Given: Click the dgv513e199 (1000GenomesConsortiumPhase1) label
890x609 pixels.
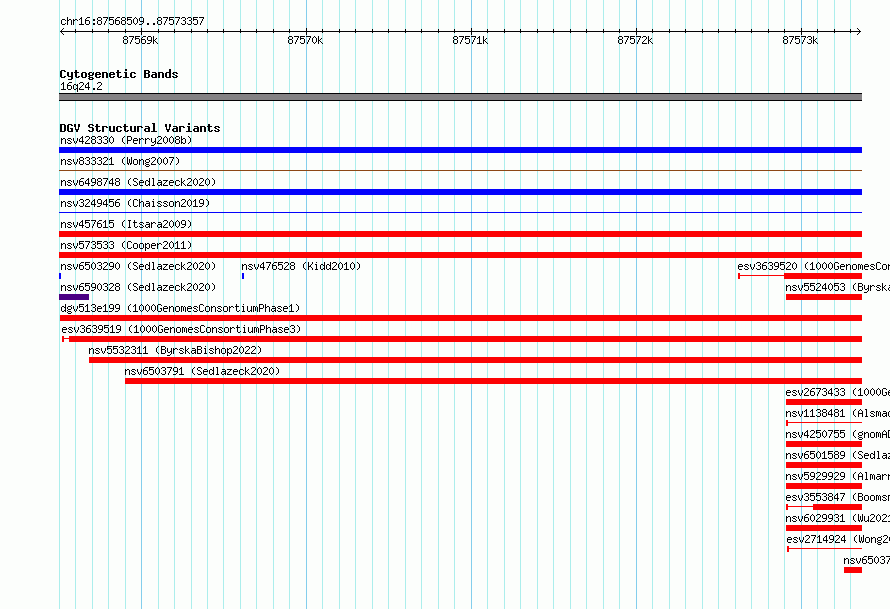Looking at the screenshot, I should (180, 308).
